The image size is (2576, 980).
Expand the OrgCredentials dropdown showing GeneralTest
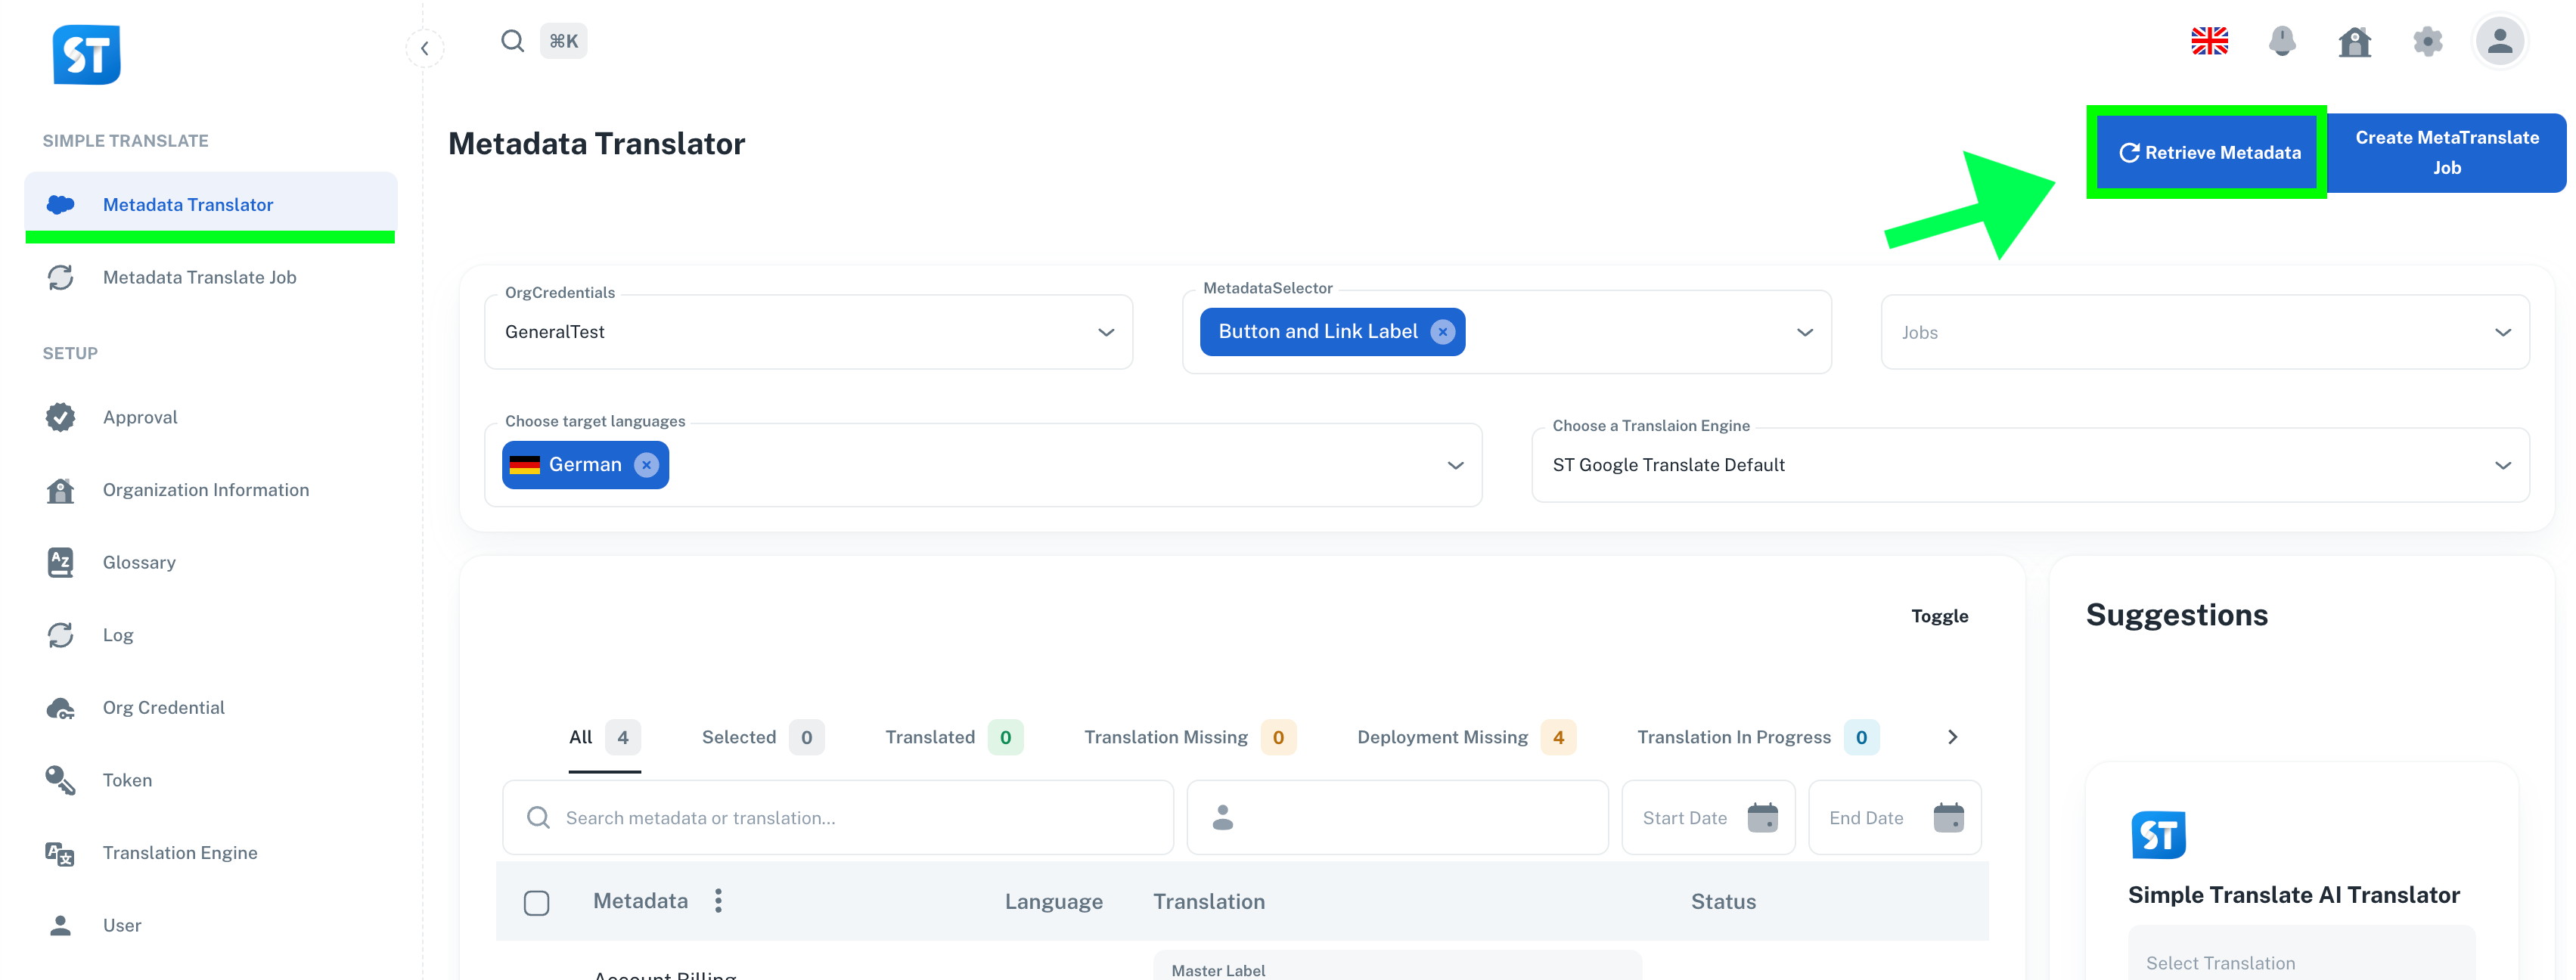(x=1105, y=331)
